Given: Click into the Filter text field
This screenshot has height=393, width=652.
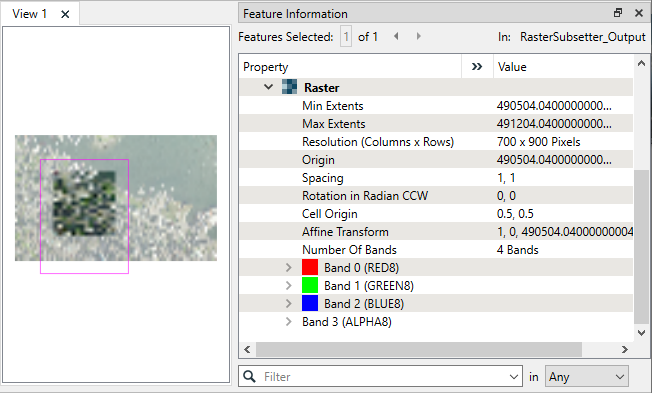Looking at the screenshot, I should click(x=385, y=377).
